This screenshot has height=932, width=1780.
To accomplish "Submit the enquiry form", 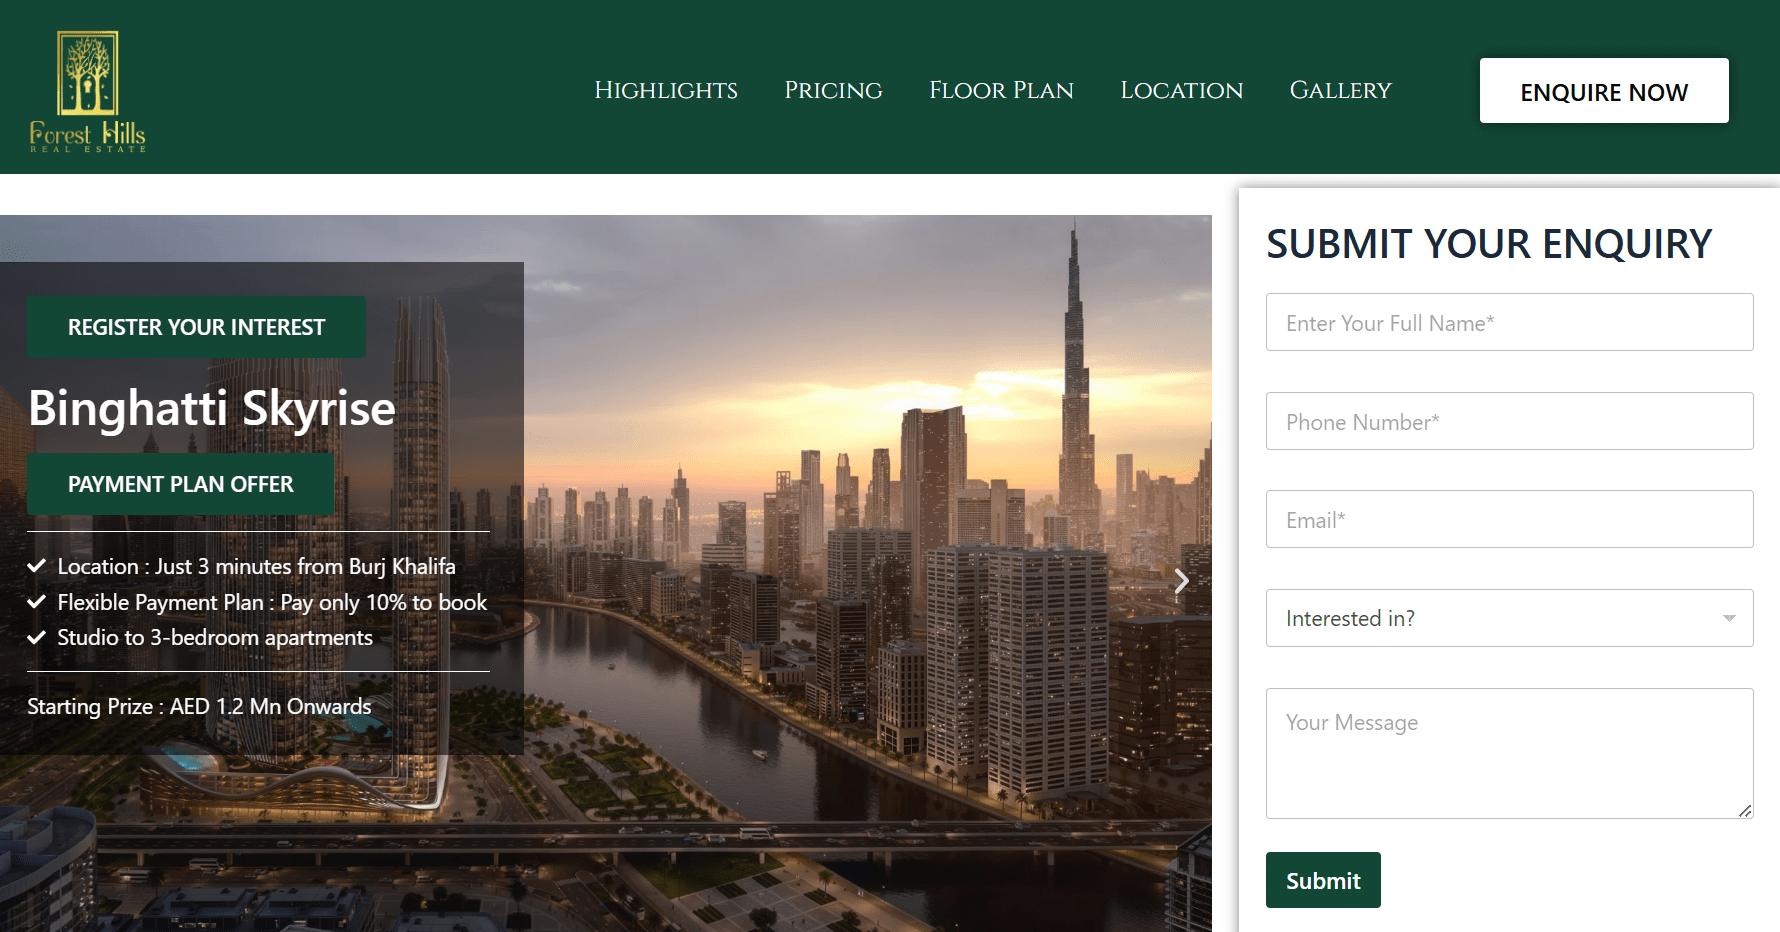I will coord(1322,880).
